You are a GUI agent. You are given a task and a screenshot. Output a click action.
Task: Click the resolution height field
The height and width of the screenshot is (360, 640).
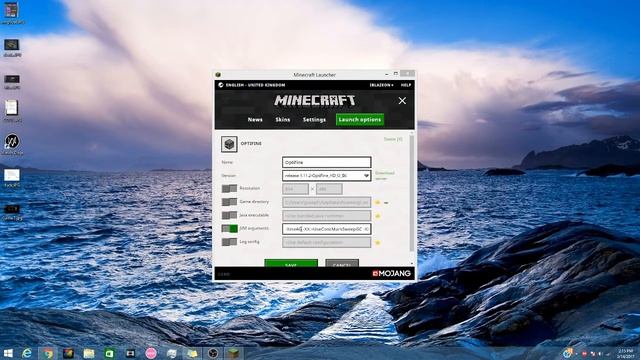click(329, 189)
